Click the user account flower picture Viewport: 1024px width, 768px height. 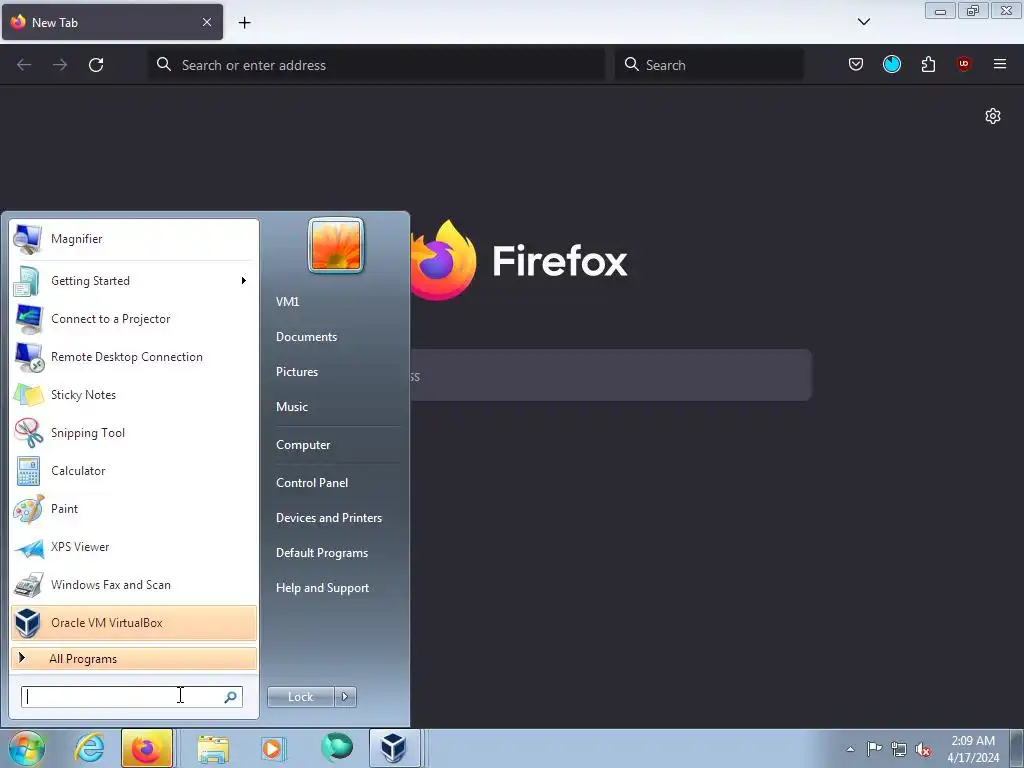click(336, 245)
